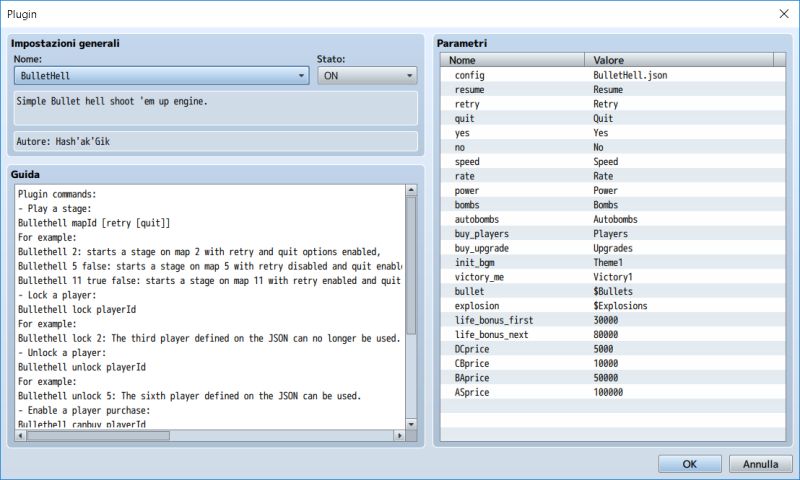This screenshot has width=800, height=480.
Task: Select the no parameter row
Action: click(613, 147)
